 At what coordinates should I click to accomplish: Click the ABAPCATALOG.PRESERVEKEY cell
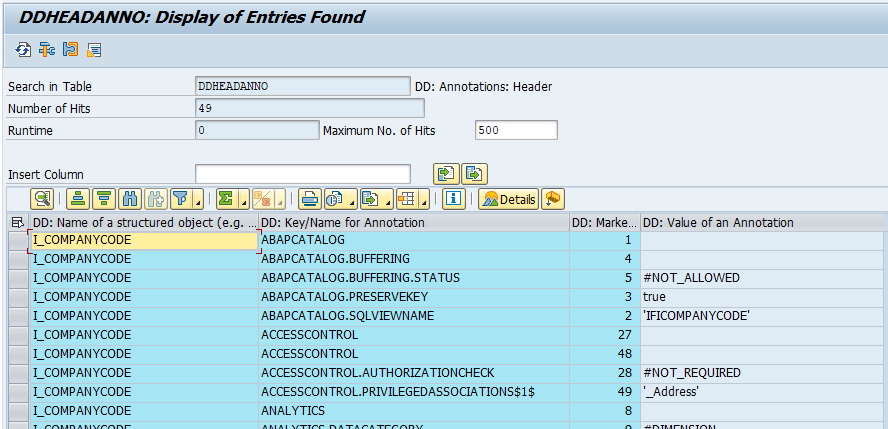tap(414, 297)
